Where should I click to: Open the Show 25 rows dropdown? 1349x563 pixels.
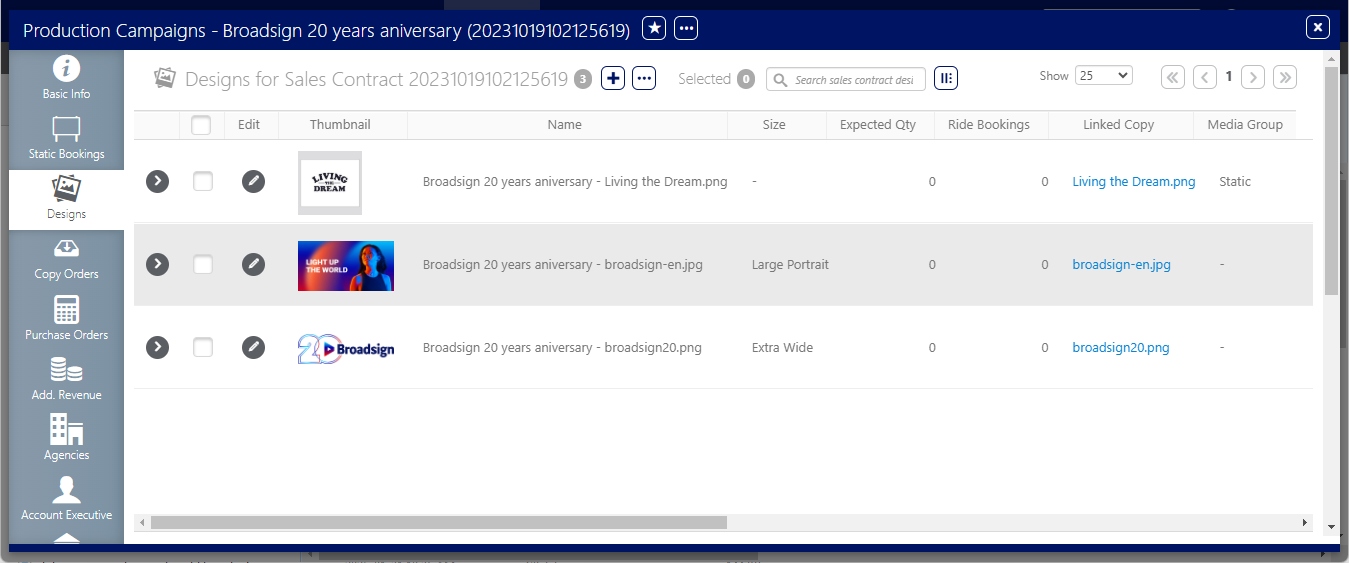1104,75
